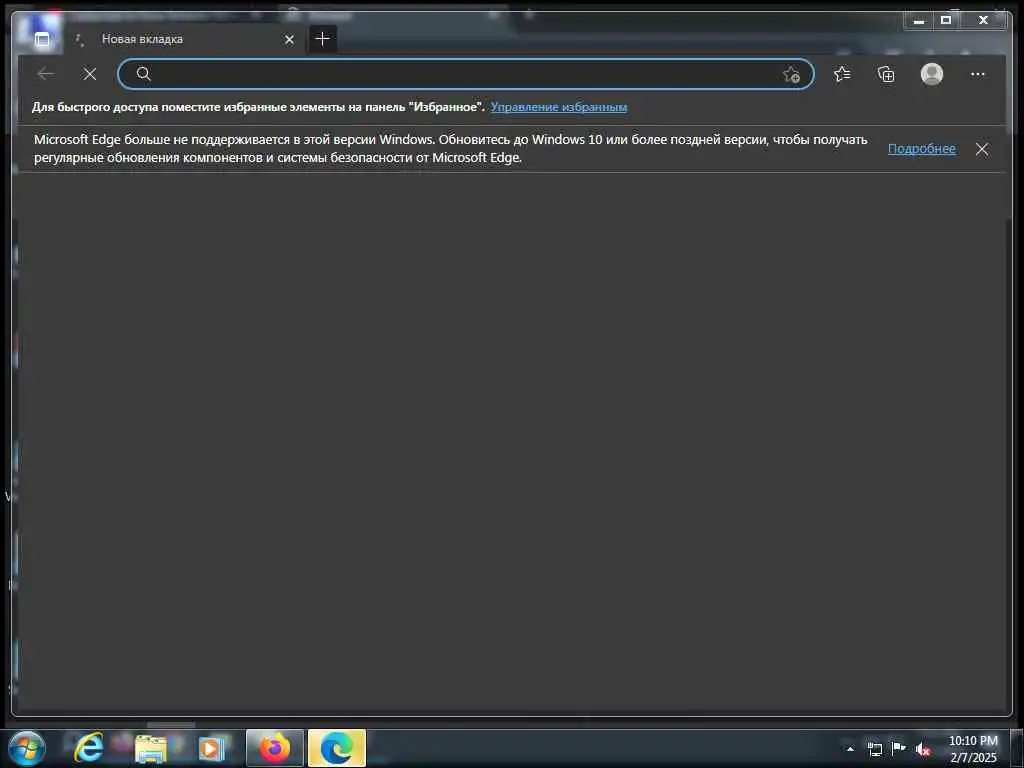Add this page to favorites star icon
1024x768 pixels.
791,74
